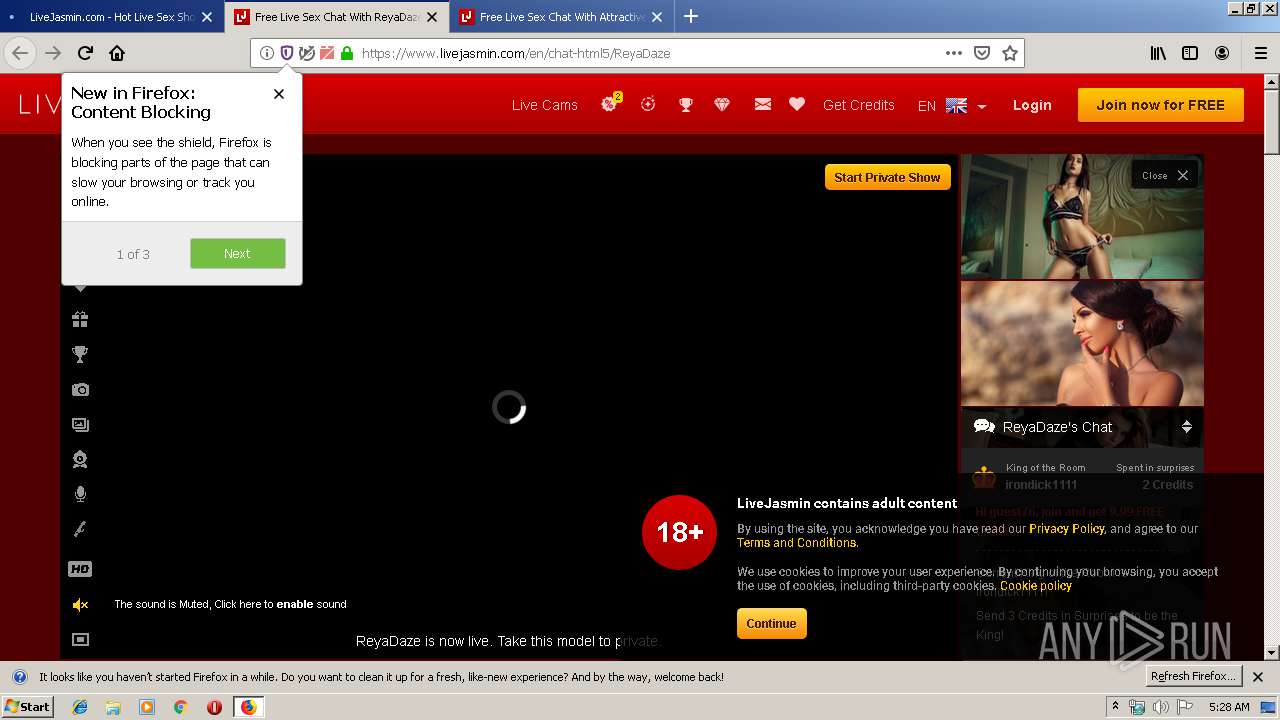This screenshot has width=1280, height=720.
Task: Show site information icon in address bar
Action: (267, 53)
